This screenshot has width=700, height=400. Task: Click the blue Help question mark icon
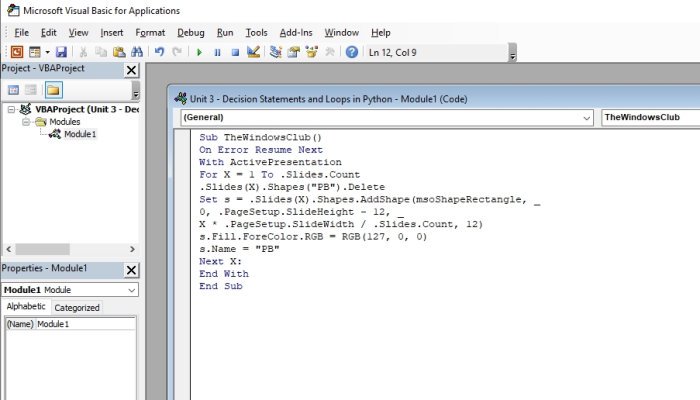(x=352, y=52)
